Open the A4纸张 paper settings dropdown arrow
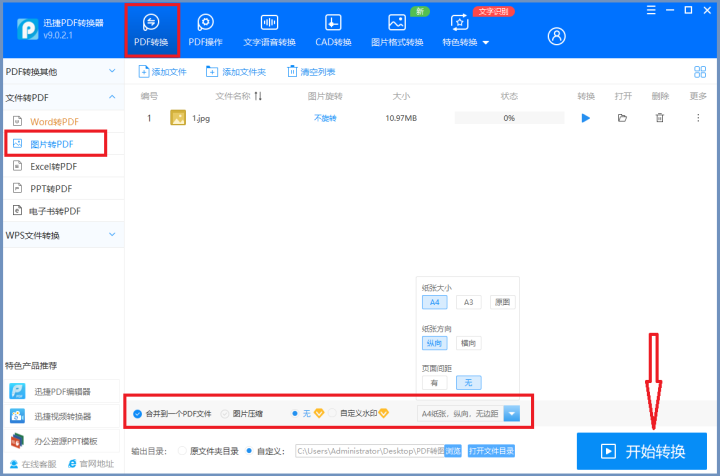The image size is (720, 476). (x=512, y=414)
